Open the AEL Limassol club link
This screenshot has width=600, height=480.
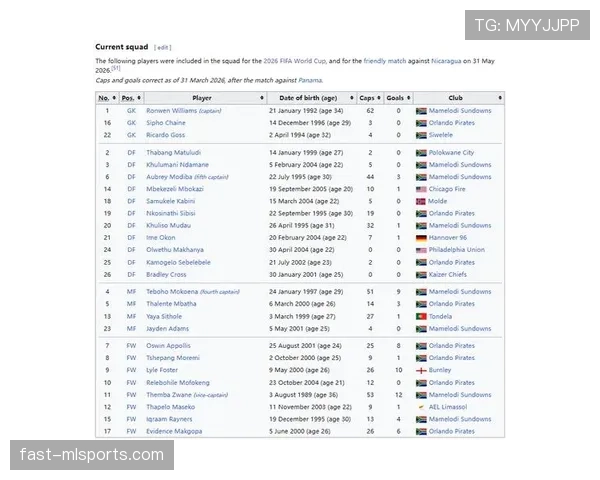pyautogui.click(x=448, y=407)
